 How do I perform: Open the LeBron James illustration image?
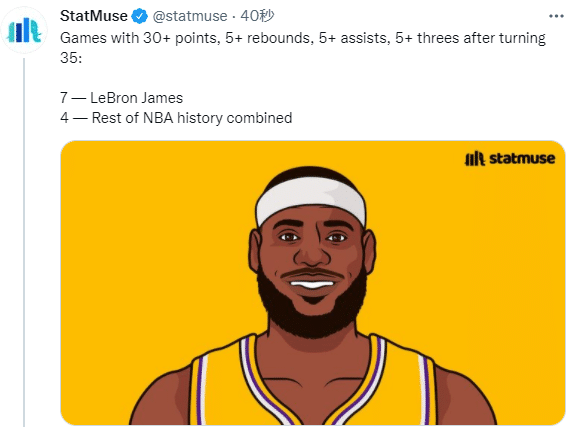[313, 283]
